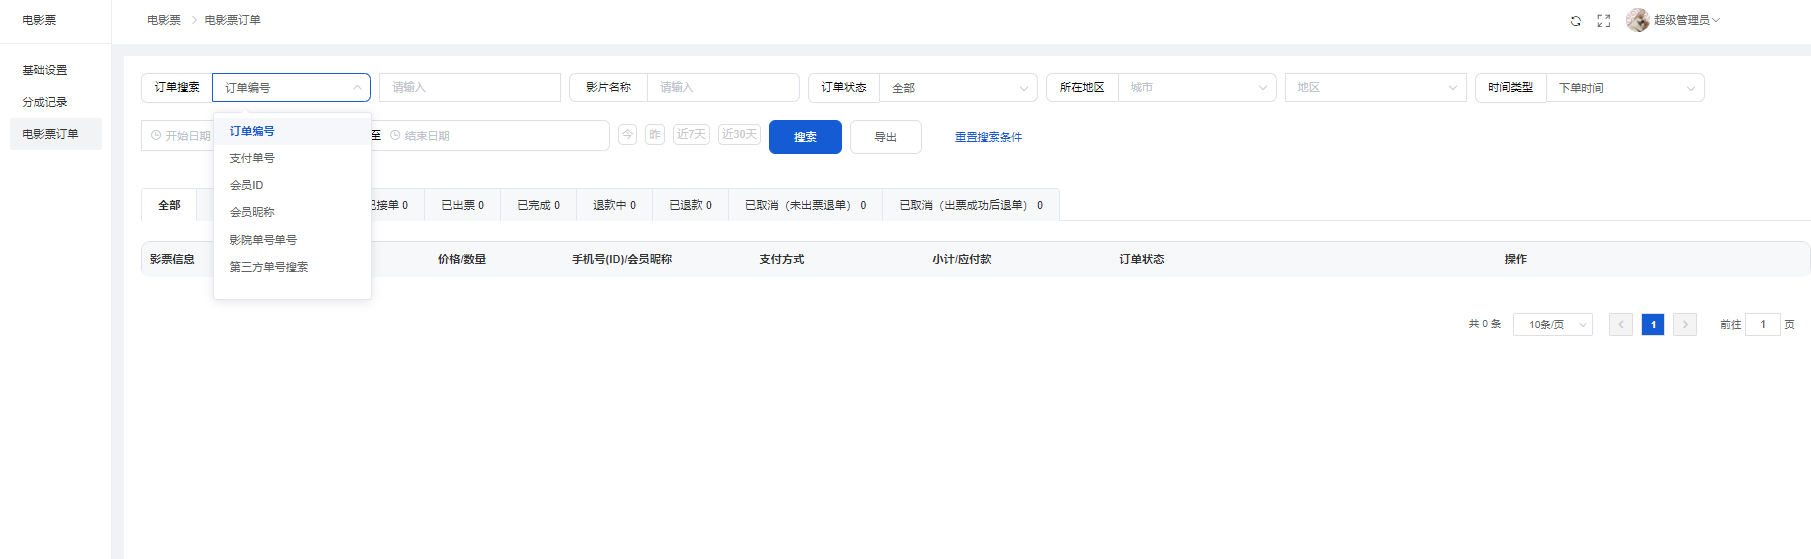Go to next page arrow
The height and width of the screenshot is (559, 1811).
pyautogui.click(x=1685, y=324)
